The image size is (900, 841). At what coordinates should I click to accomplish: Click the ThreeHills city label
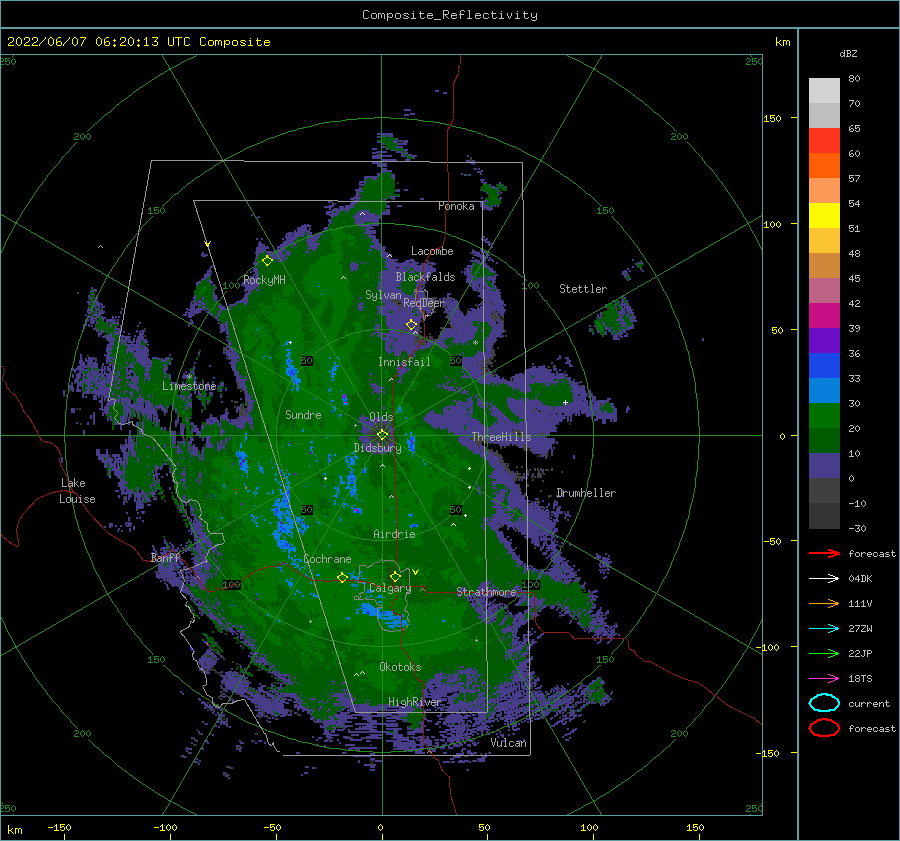pos(502,437)
